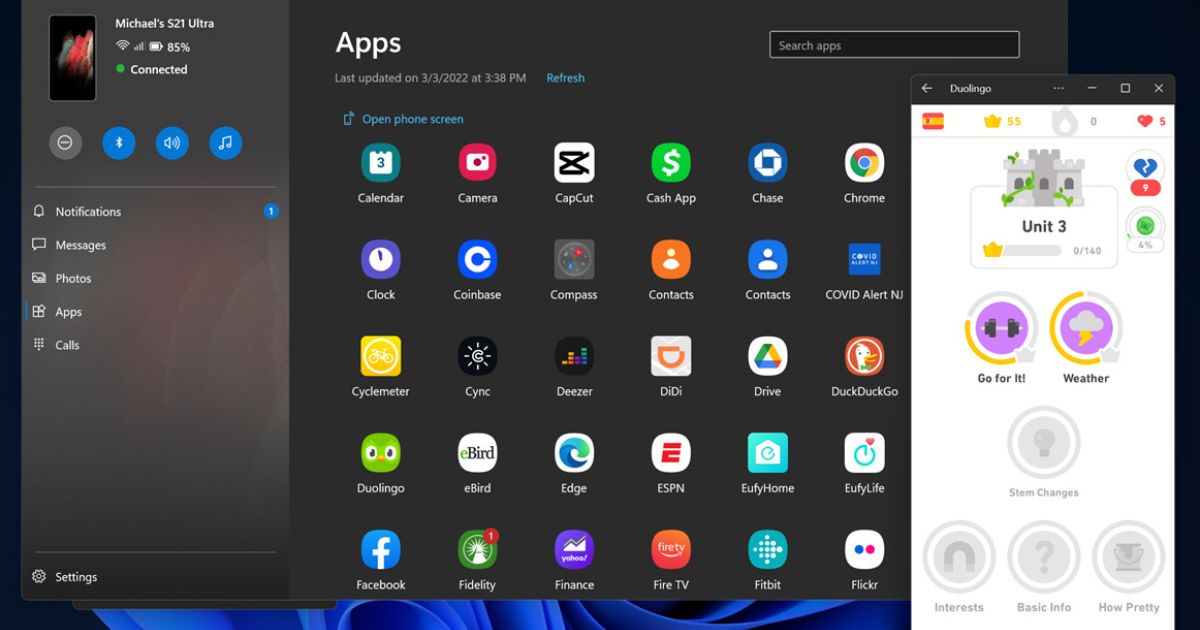Toggle Do Not Disturb on phone
Viewport: 1200px width, 630px height.
click(65, 143)
